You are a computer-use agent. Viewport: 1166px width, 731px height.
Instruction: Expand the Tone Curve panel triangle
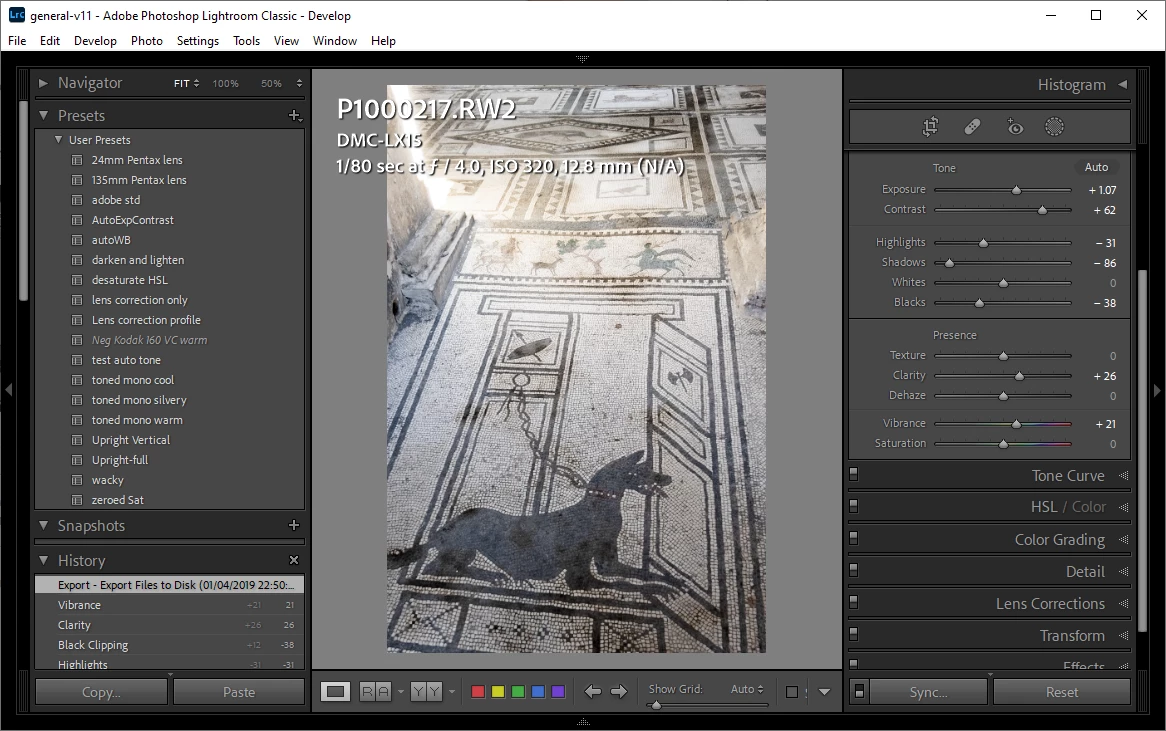click(1124, 475)
